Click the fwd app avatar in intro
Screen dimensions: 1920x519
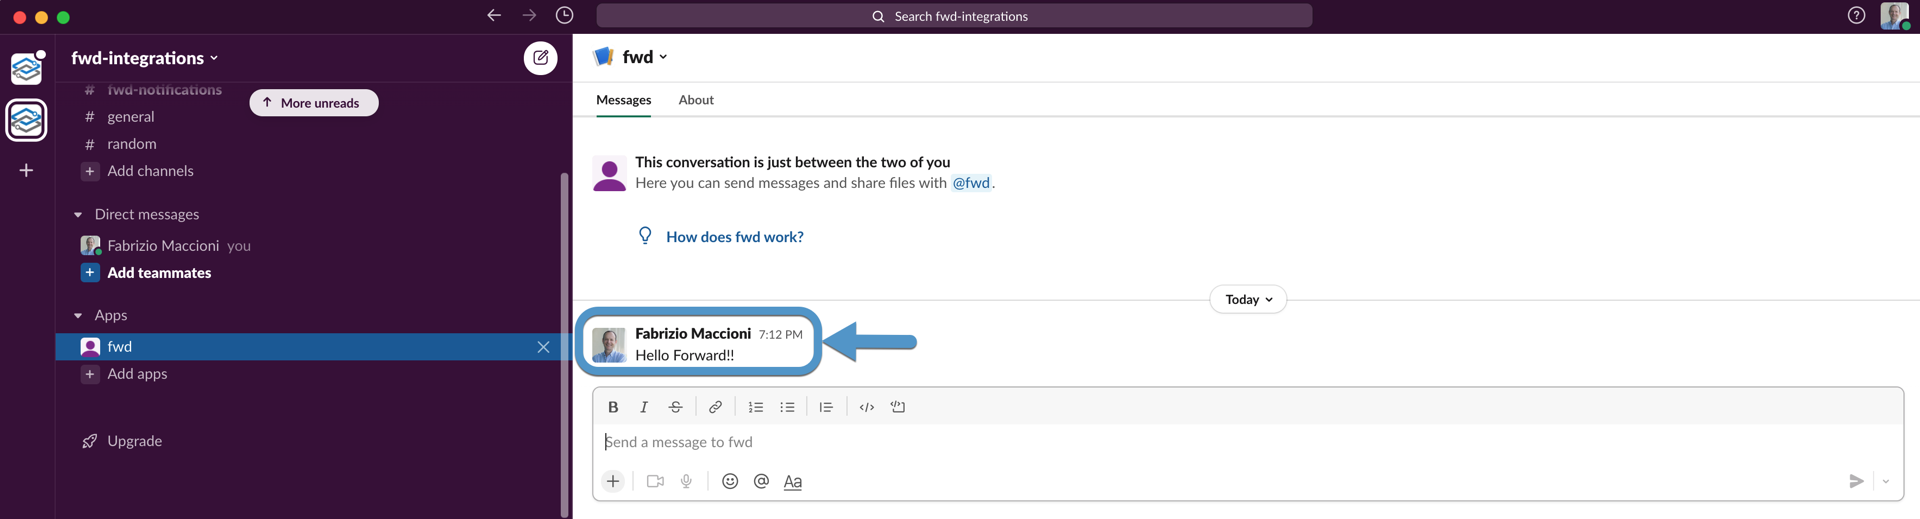[609, 173]
